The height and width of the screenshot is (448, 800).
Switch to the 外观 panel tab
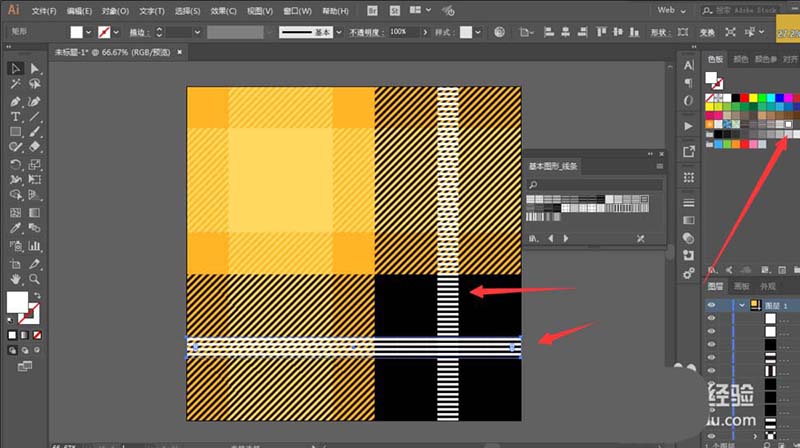coord(767,286)
